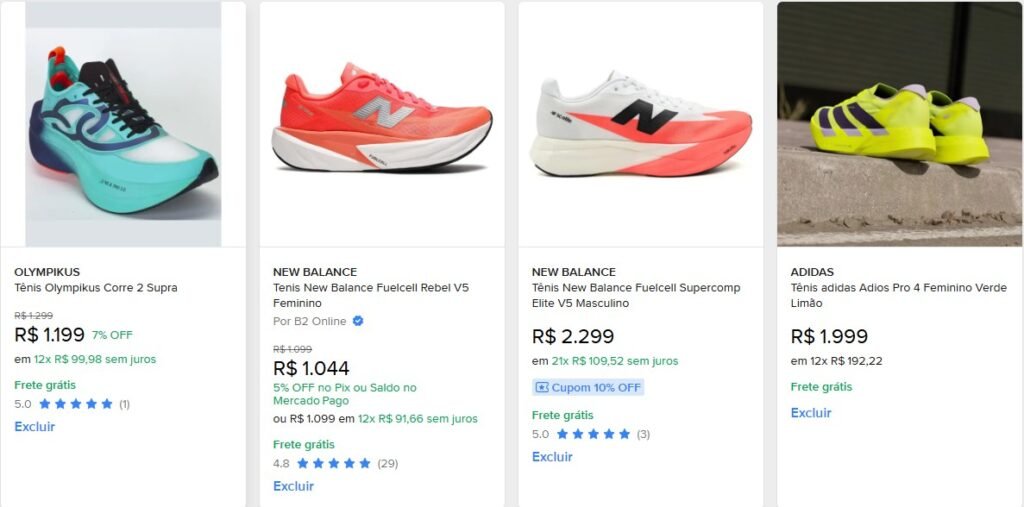Screen dimensions: 1024x507
Task: Open the Fuelcell Rebel V5 Feminino title link
Action: tap(371, 294)
